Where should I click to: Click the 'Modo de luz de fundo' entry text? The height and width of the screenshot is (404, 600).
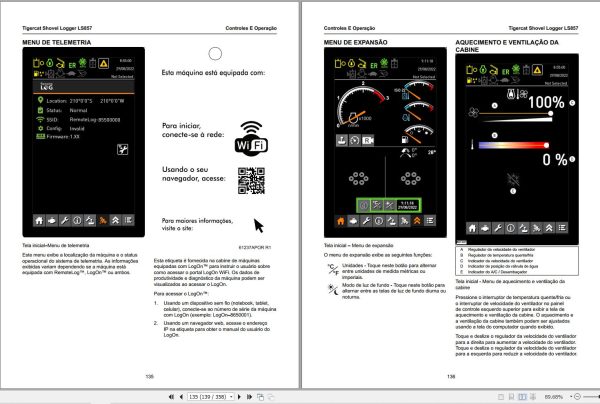click(394, 291)
